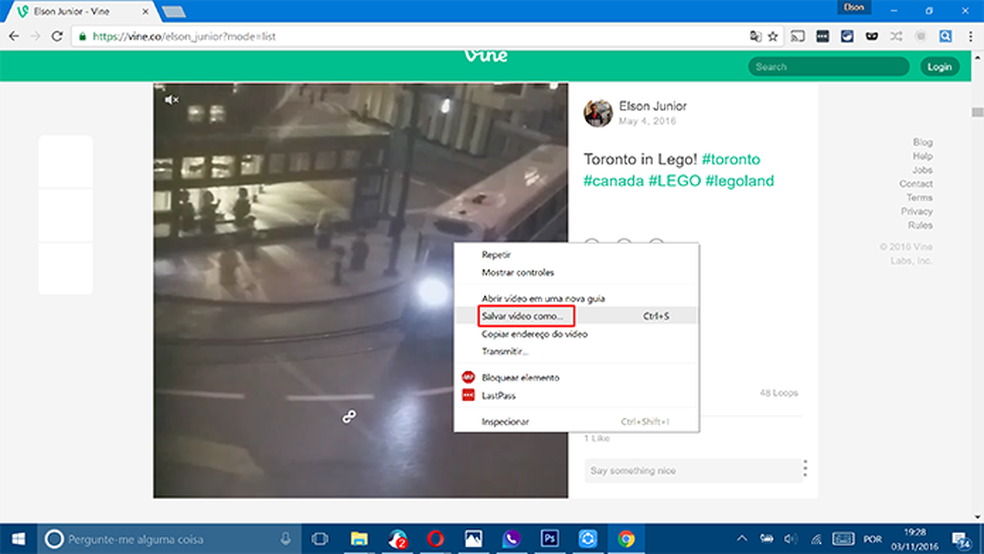984x554 pixels.
Task: Open the Privacy footer link
Action: click(917, 211)
